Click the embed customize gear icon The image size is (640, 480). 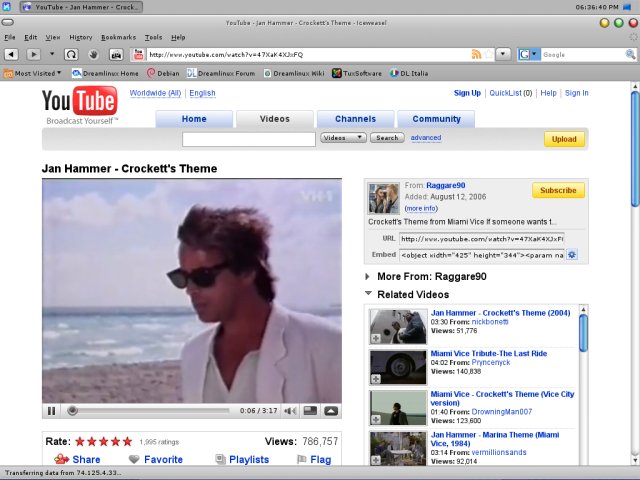pos(573,255)
